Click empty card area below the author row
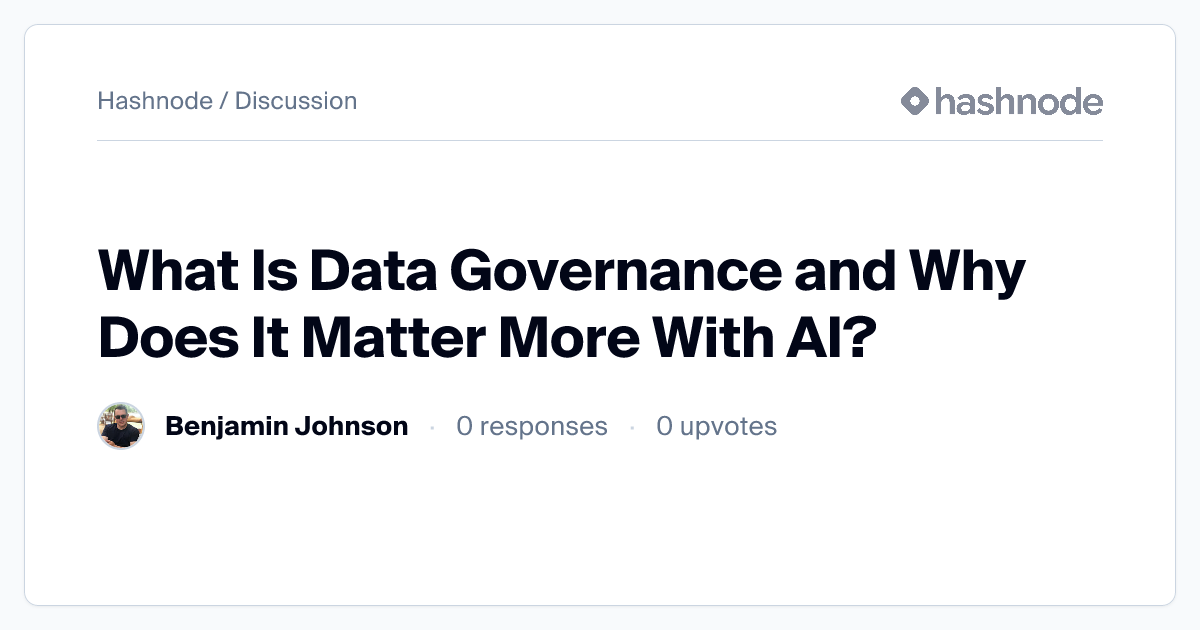Screen dimensions: 1200x630 [600, 530]
